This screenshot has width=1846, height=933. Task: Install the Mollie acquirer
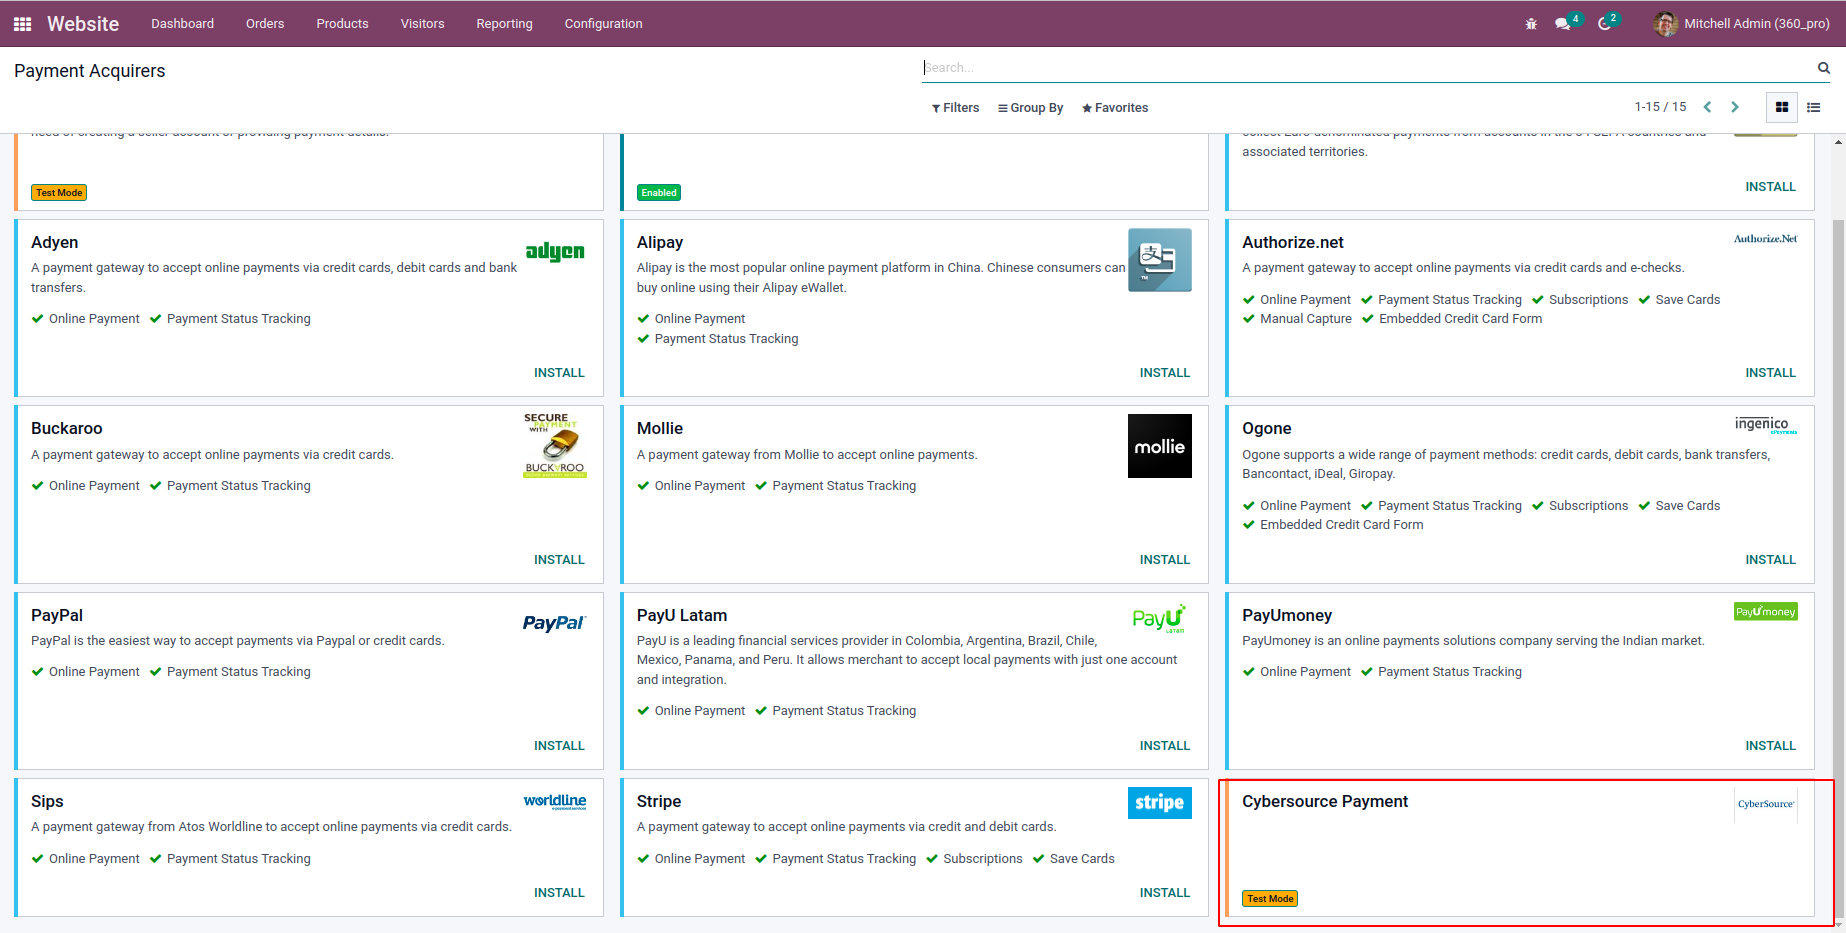pos(1165,560)
